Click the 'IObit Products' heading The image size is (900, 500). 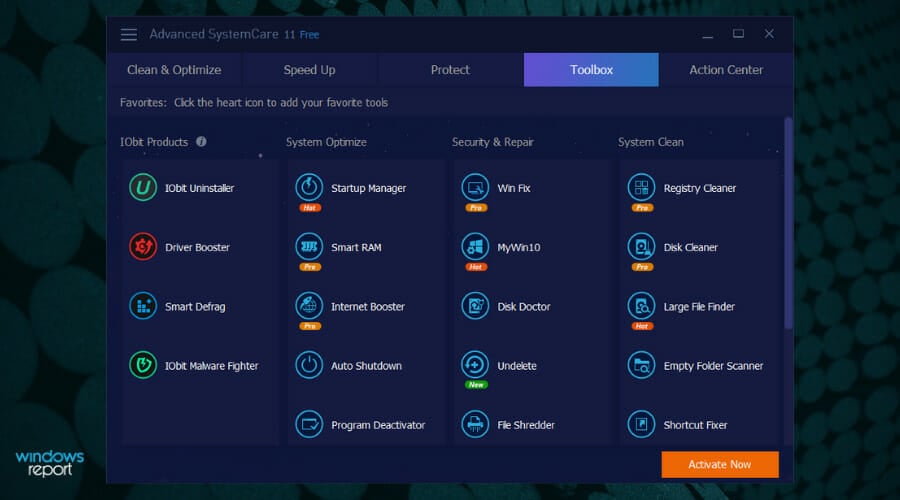pyautogui.click(x=154, y=142)
